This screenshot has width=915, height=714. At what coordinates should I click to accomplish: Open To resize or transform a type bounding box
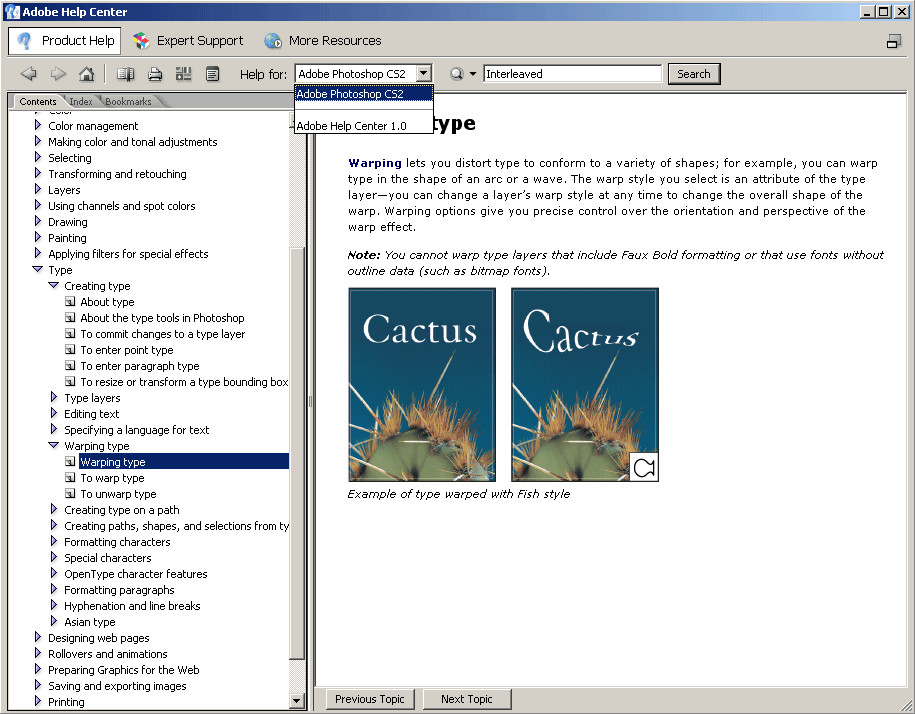(x=184, y=382)
